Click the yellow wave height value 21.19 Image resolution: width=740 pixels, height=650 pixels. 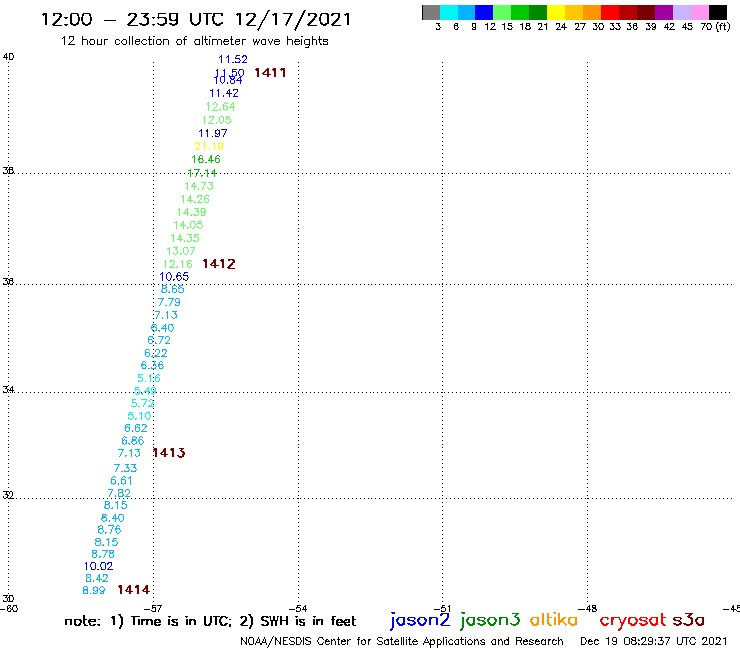click(x=209, y=146)
